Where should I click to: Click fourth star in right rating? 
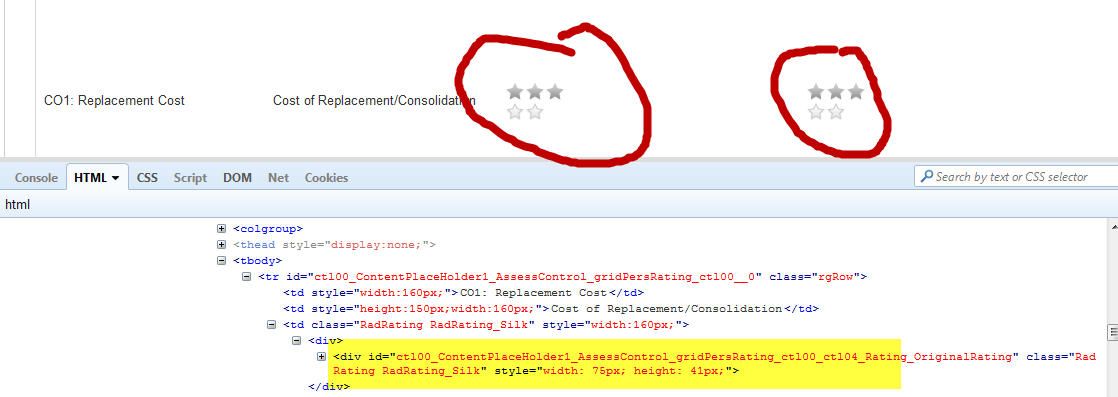tap(816, 112)
